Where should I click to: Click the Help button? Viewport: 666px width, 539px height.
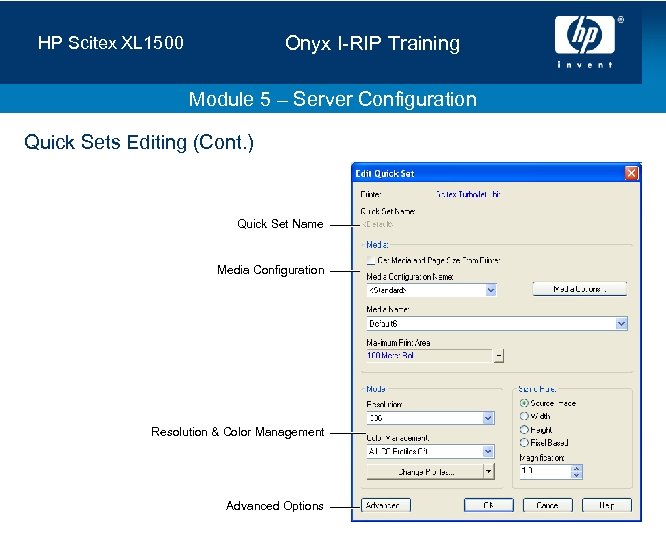[x=607, y=505]
